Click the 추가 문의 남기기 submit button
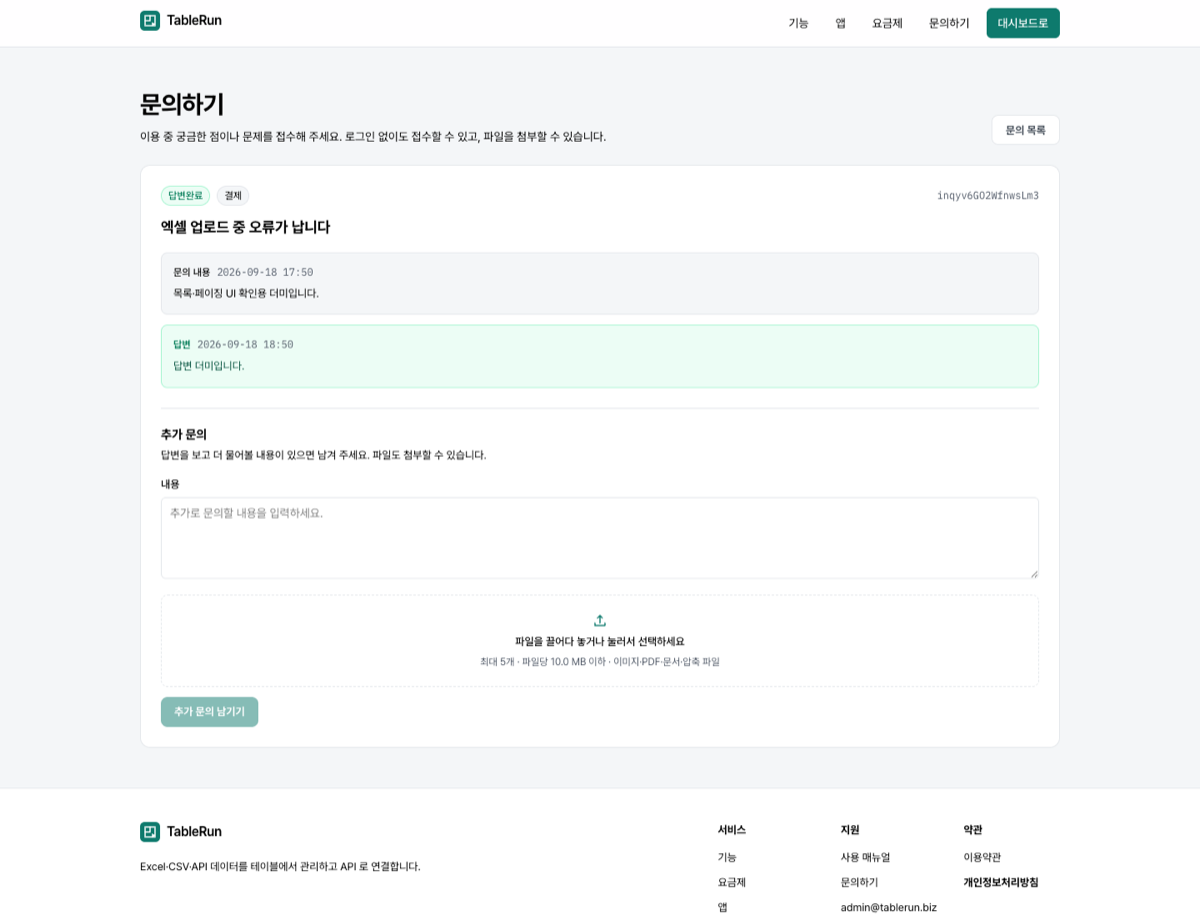The height and width of the screenshot is (916, 1200). coord(209,712)
